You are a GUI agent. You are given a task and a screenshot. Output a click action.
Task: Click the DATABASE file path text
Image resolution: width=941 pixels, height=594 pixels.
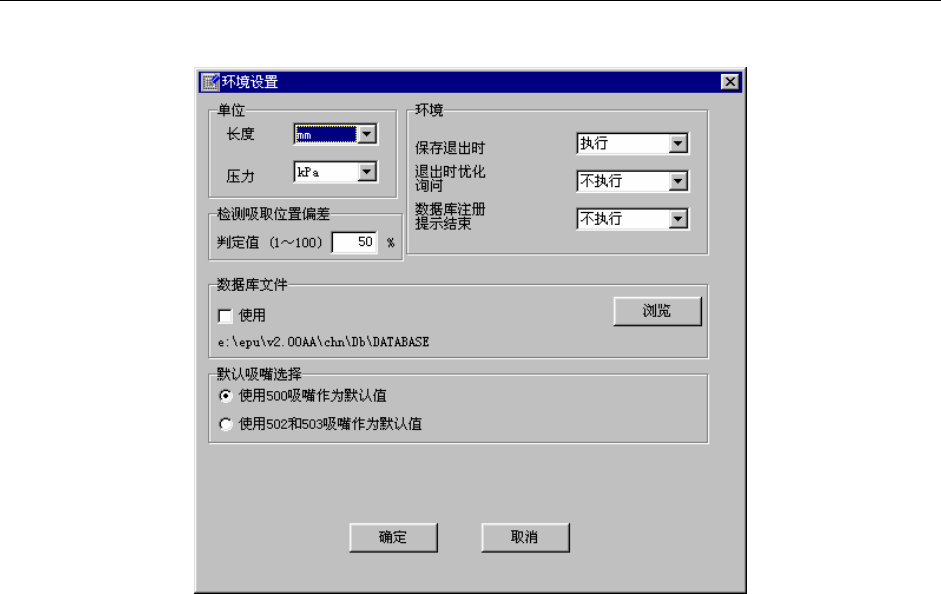click(x=323, y=342)
